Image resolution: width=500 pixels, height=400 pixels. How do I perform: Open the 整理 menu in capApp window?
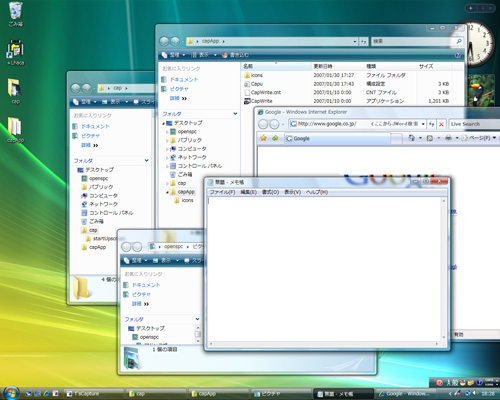pos(173,55)
